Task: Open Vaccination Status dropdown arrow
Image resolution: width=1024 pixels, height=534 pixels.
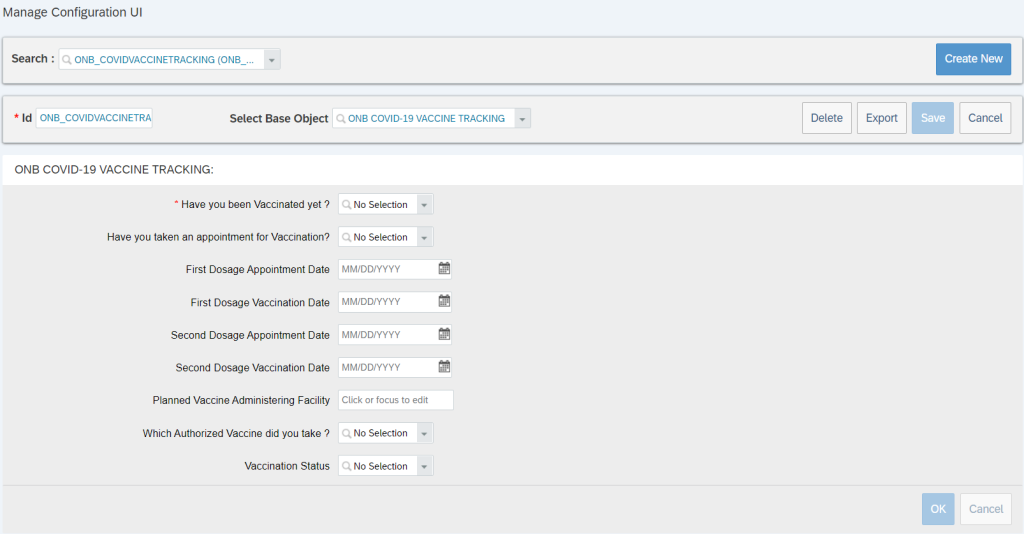Action: [x=424, y=466]
